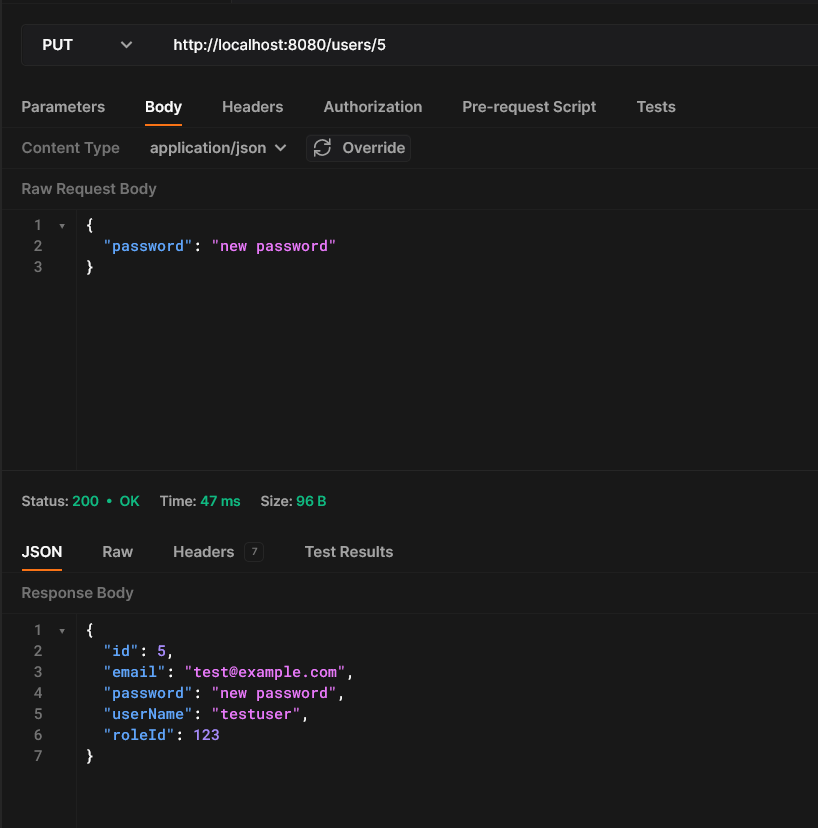Screen dimensions: 818x828
Task: Open the request Headers tab
Action: [x=252, y=107]
